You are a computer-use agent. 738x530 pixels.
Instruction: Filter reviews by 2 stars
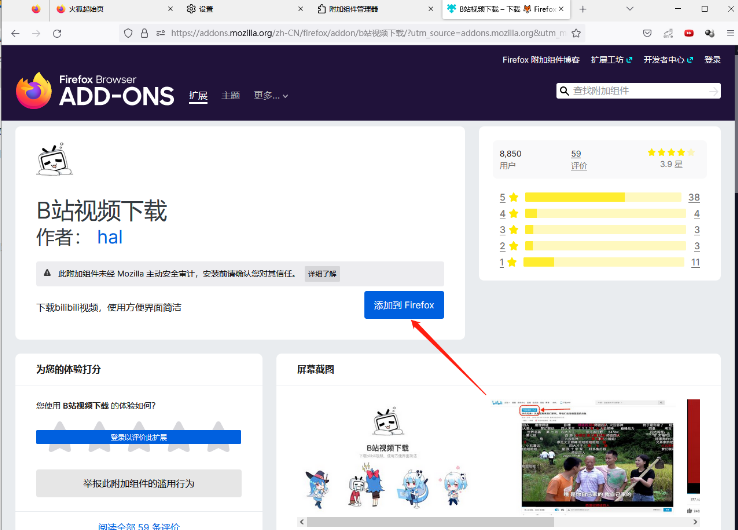509,246
